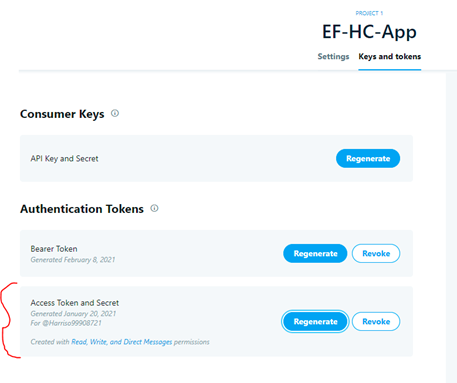Regenerate the Access Token and Secret
457x383 pixels.
coord(315,321)
